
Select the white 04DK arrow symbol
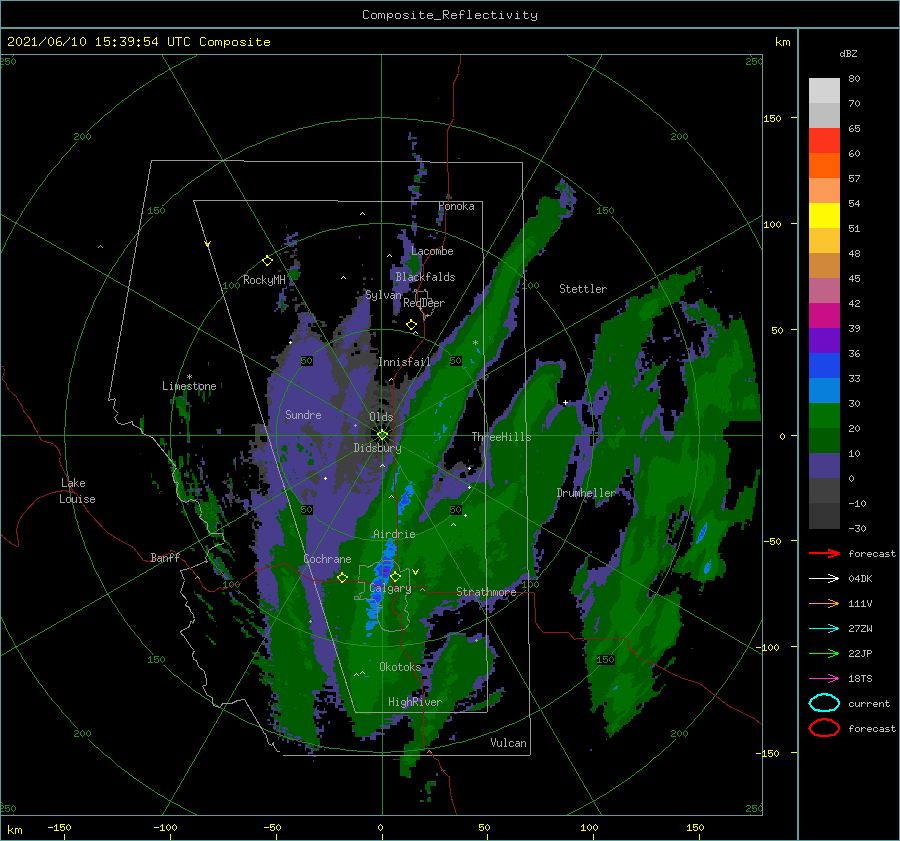(824, 579)
